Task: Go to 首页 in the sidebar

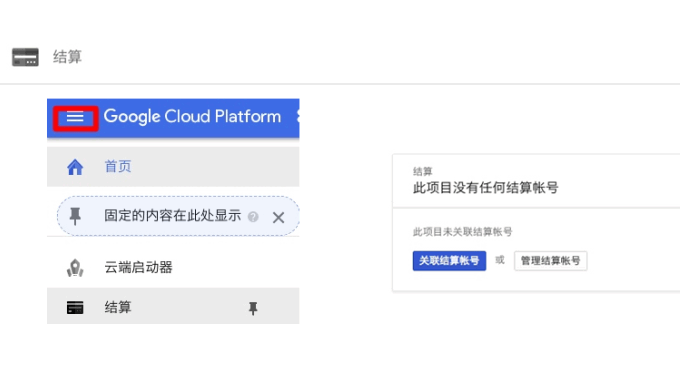Action: pyautogui.click(x=173, y=167)
